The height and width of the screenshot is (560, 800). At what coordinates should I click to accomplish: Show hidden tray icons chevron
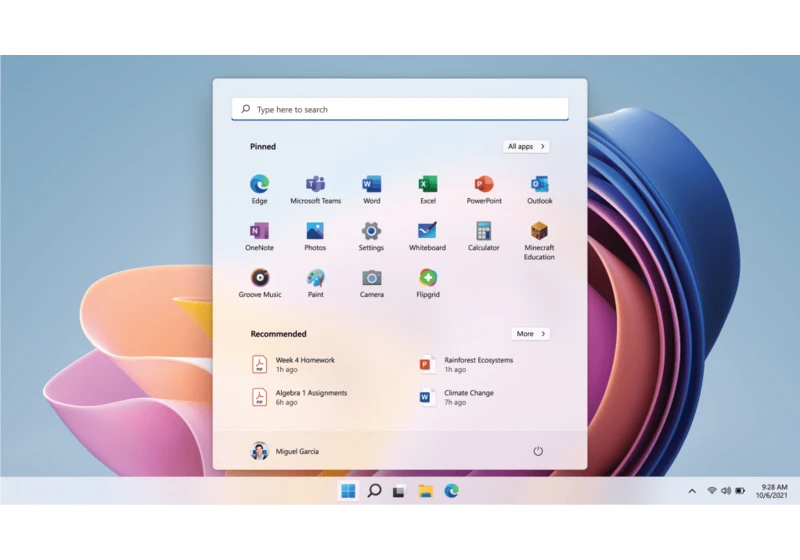pos(692,491)
